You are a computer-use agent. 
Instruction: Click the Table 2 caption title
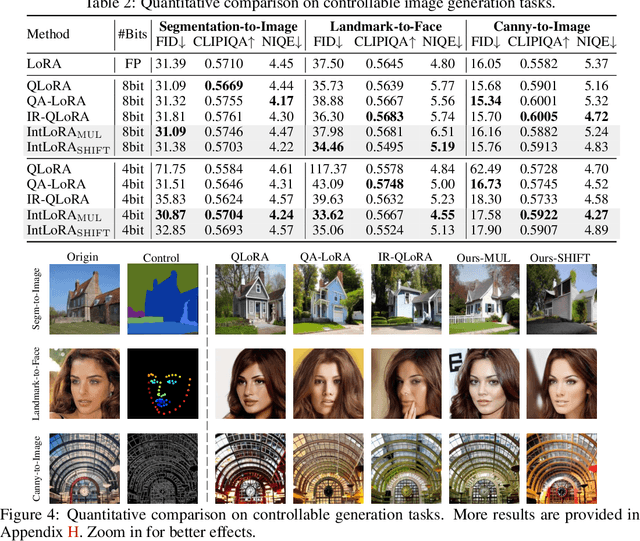tap(320, 4)
